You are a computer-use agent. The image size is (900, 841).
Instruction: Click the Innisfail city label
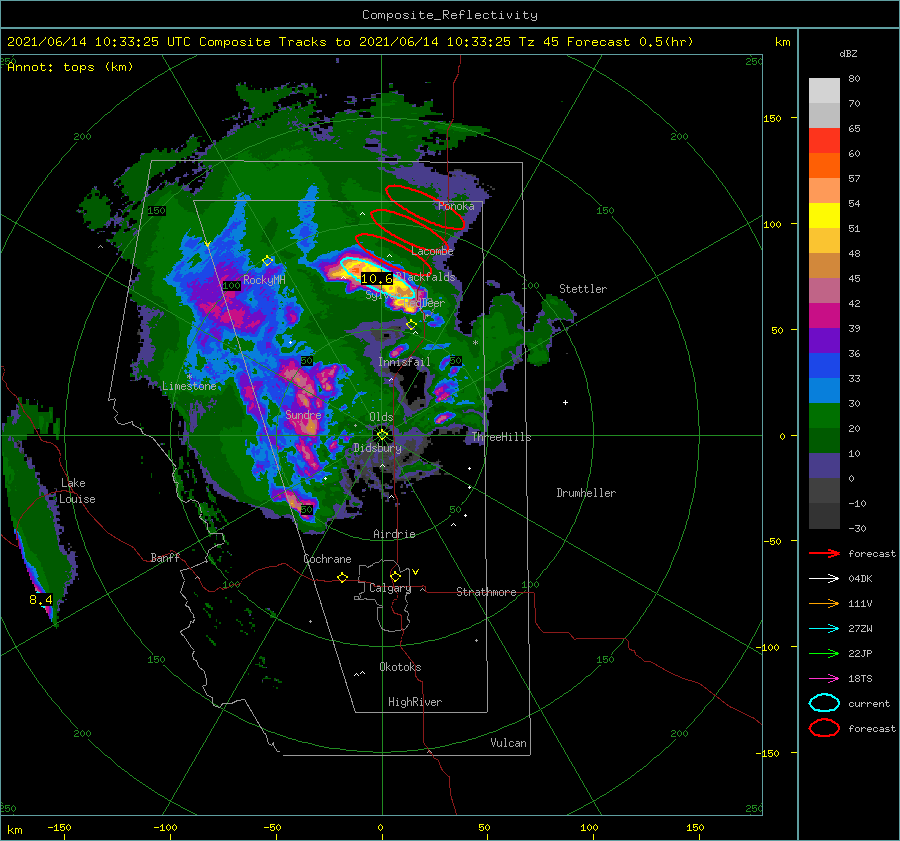point(404,362)
